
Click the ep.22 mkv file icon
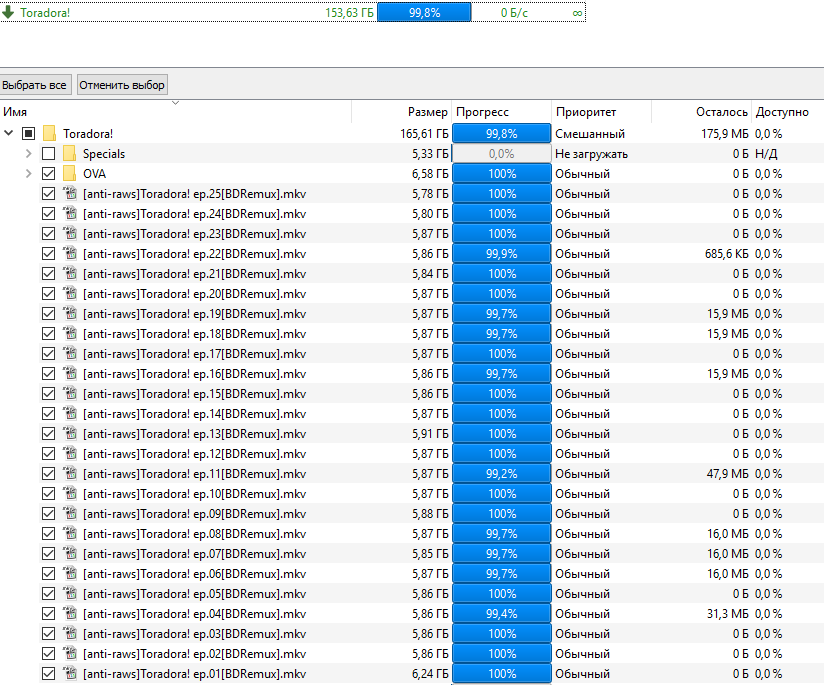tap(70, 253)
